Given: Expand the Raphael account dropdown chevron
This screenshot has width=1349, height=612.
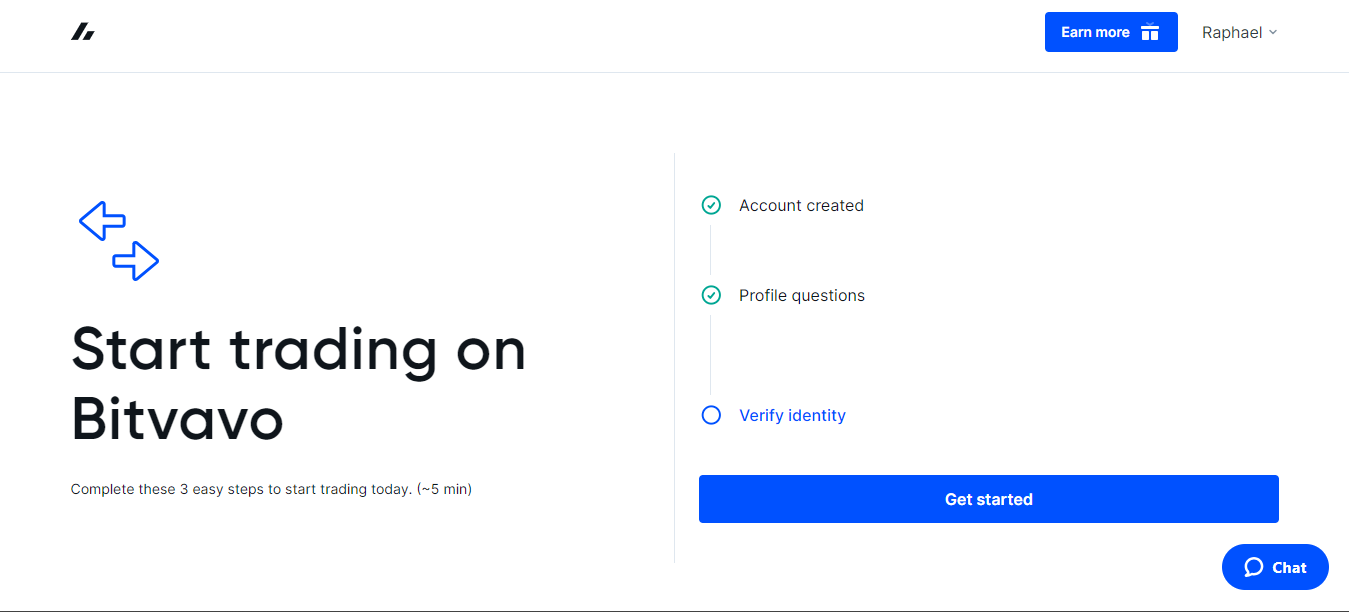Looking at the screenshot, I should click(x=1273, y=32).
